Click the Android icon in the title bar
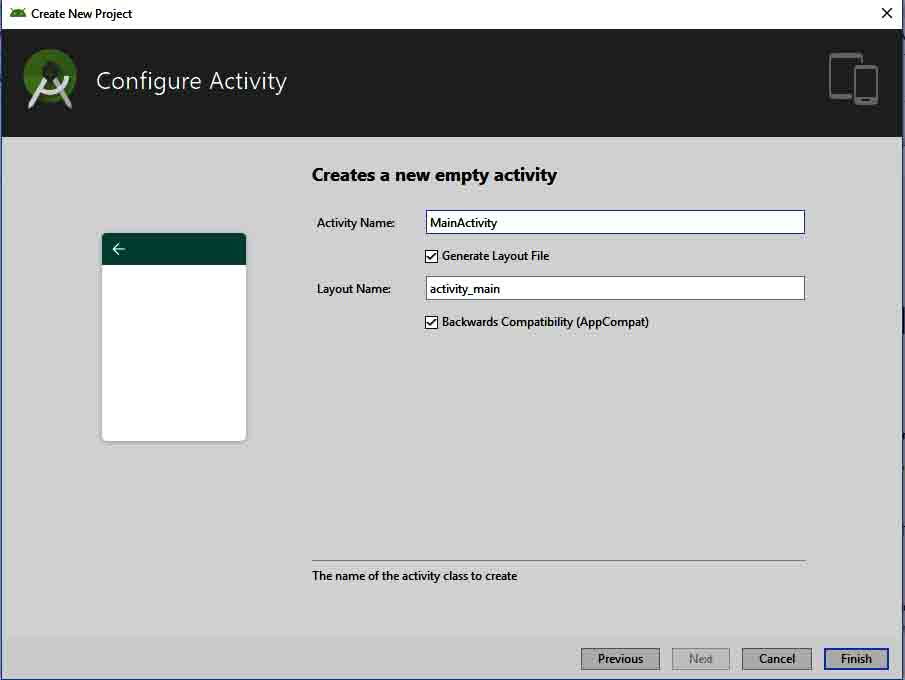The width and height of the screenshot is (905, 680). (18, 14)
